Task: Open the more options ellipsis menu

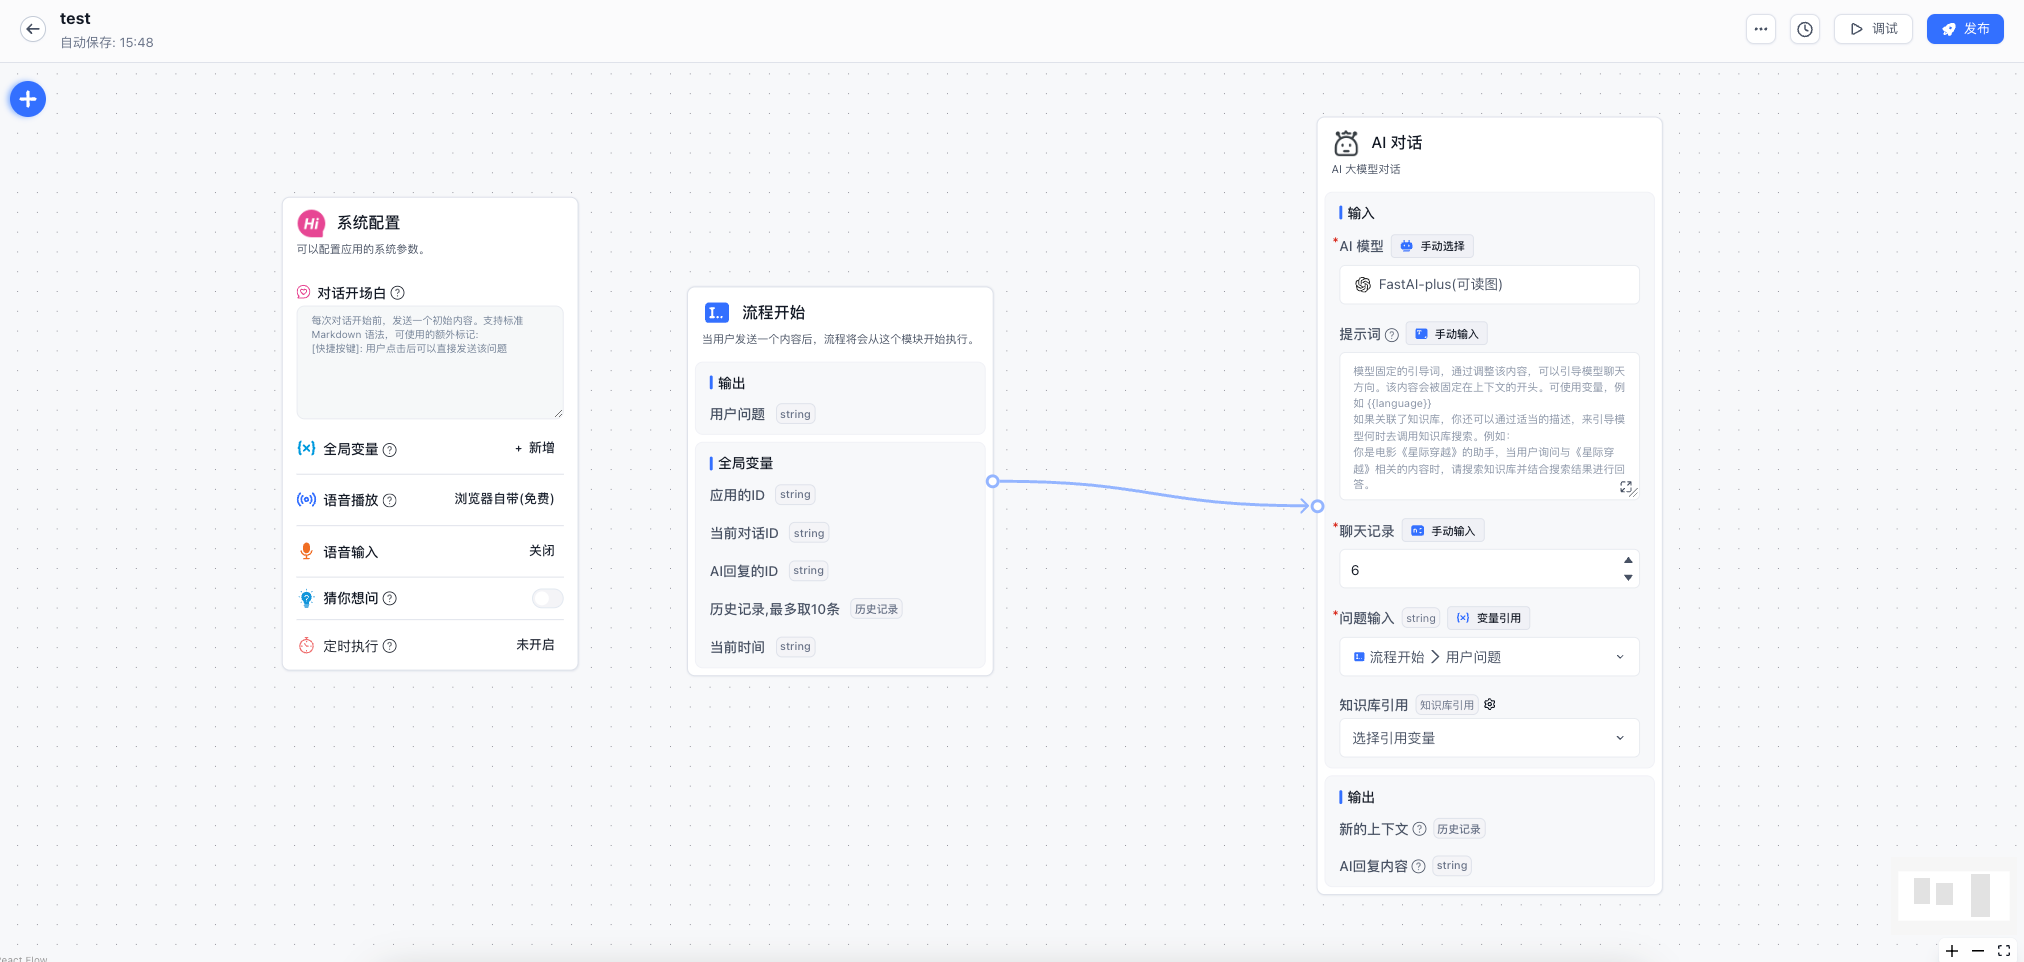Action: pos(1761,29)
